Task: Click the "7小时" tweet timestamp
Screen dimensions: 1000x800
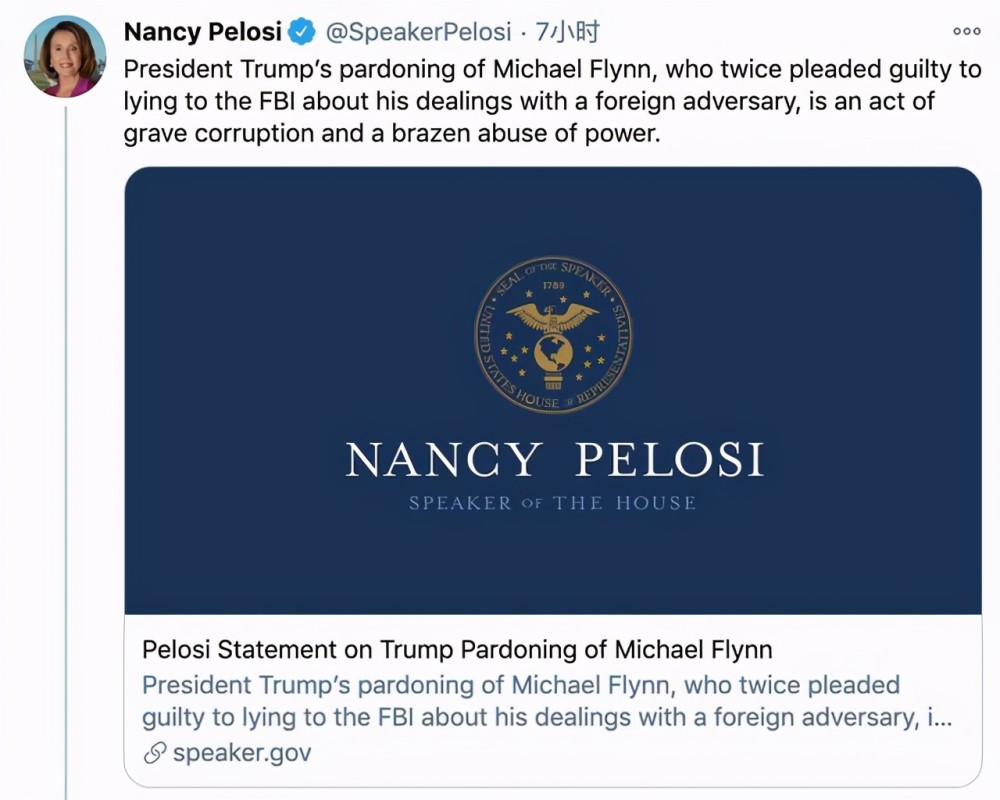Action: [567, 33]
